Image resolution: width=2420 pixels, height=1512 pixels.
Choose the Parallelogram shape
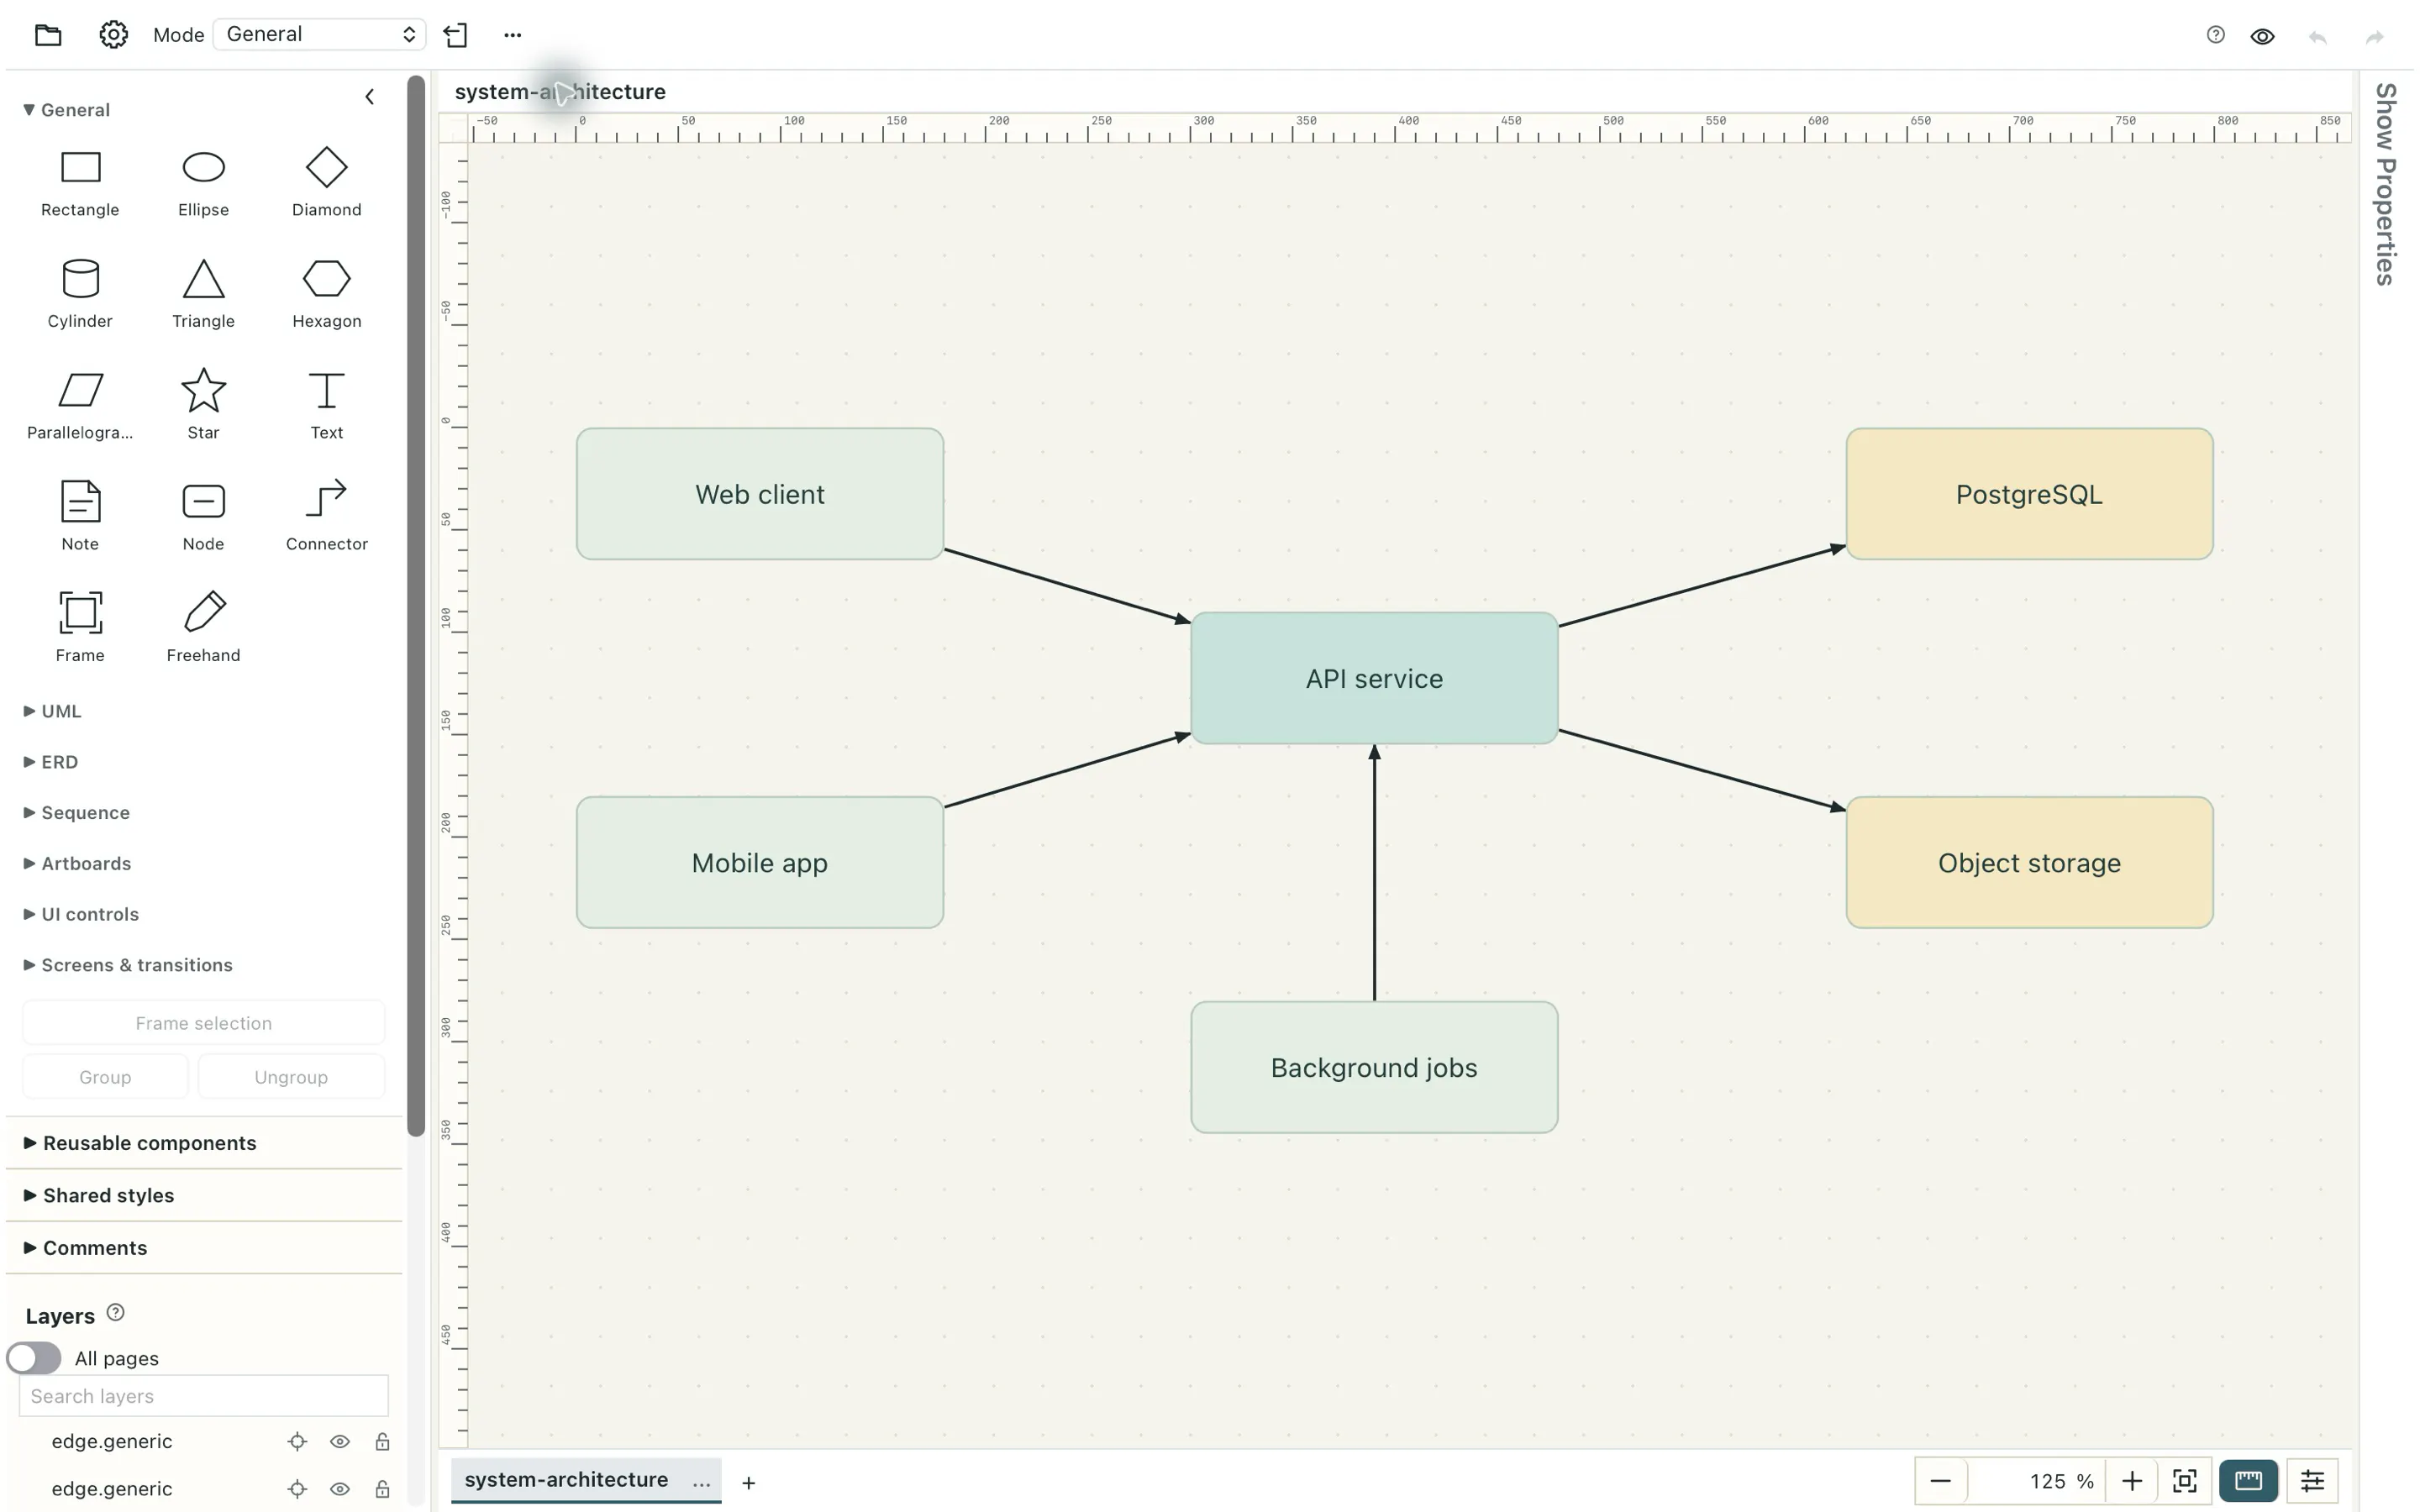coord(80,405)
